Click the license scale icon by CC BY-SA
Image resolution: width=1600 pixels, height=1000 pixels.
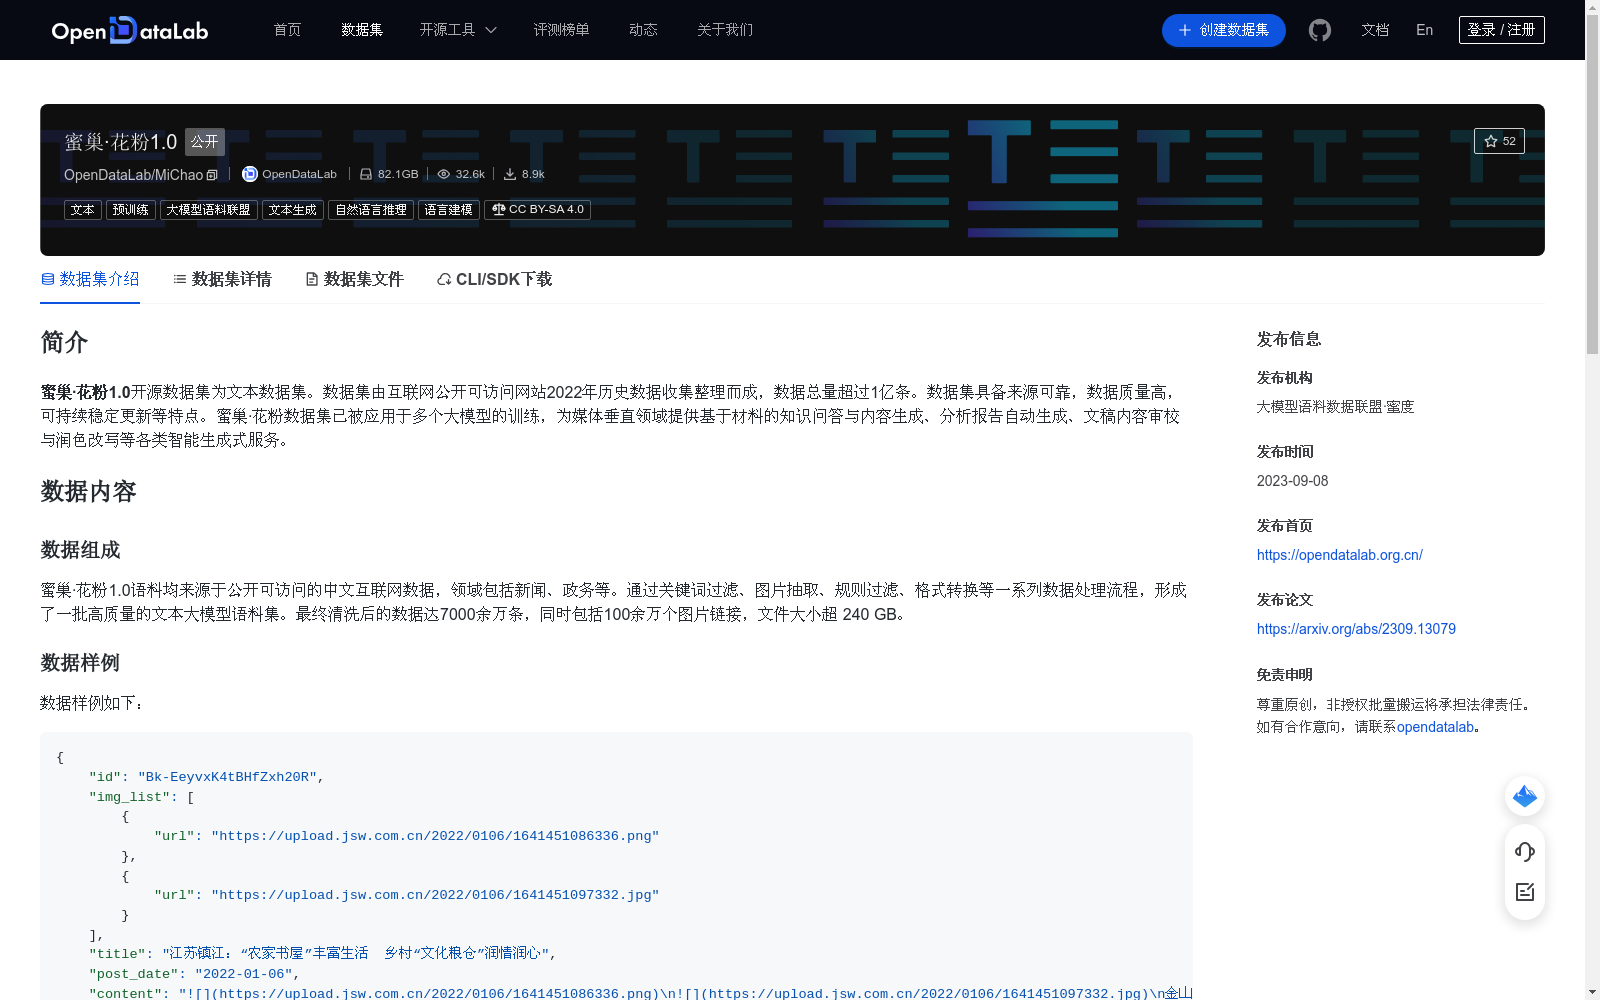tap(498, 210)
